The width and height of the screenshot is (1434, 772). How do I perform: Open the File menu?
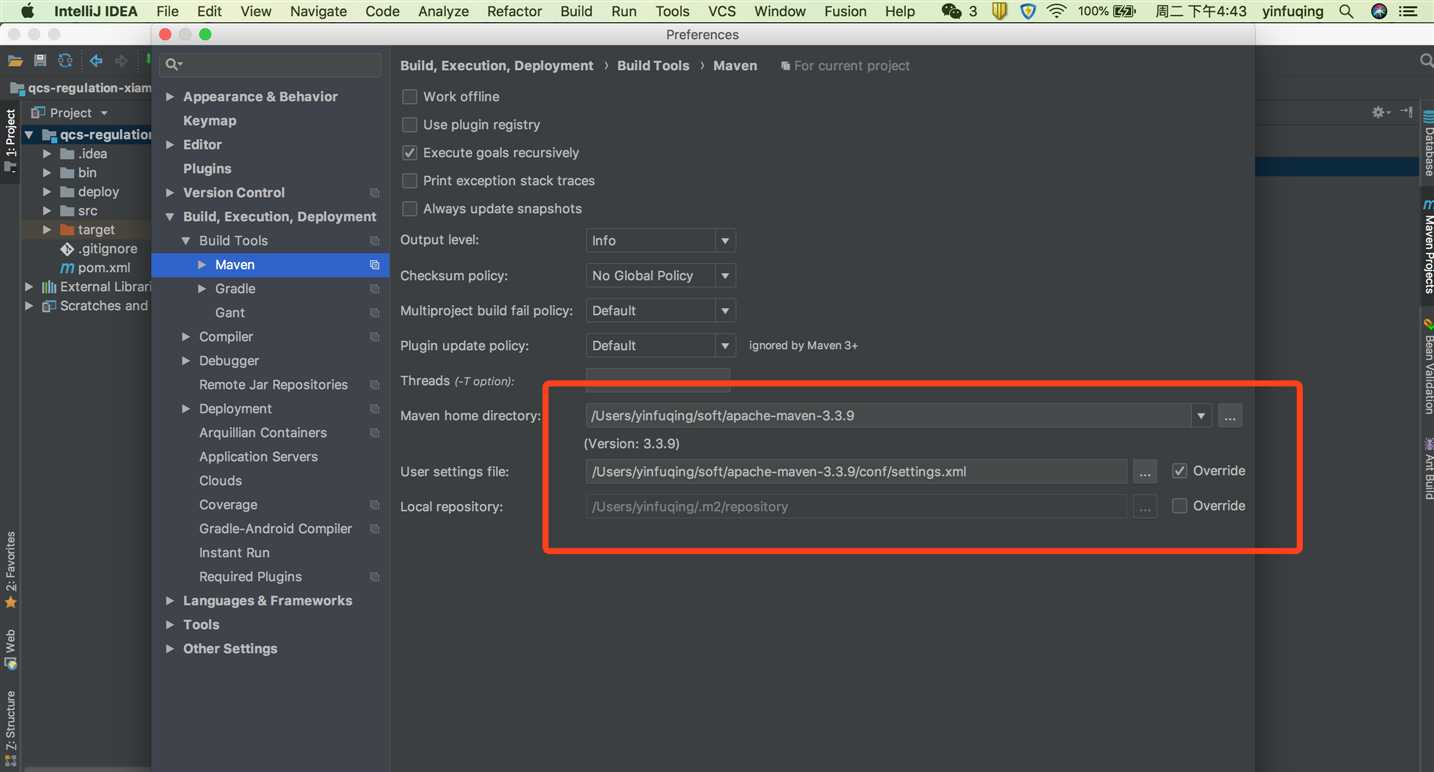tap(168, 11)
